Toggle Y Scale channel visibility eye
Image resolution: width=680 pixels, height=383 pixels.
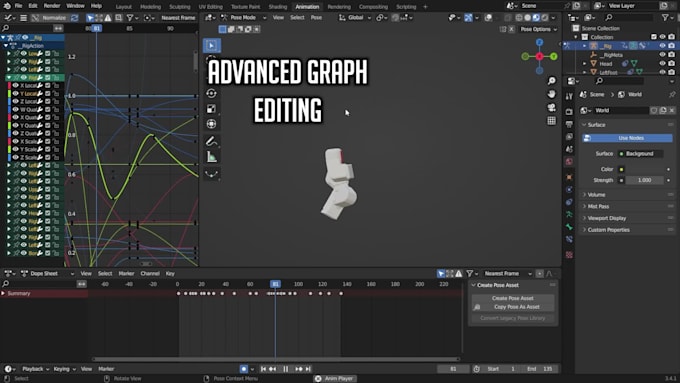click(x=16, y=149)
